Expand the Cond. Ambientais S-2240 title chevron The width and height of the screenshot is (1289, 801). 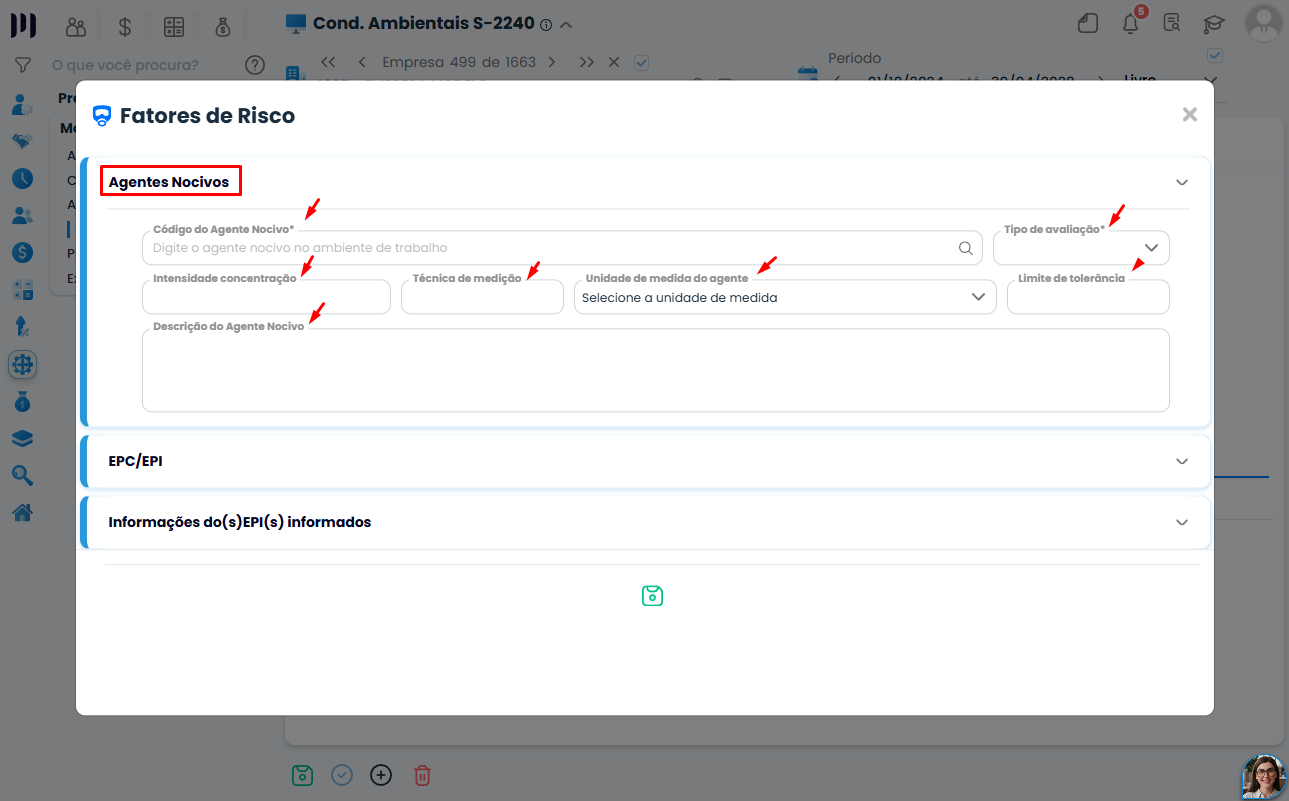[567, 23]
